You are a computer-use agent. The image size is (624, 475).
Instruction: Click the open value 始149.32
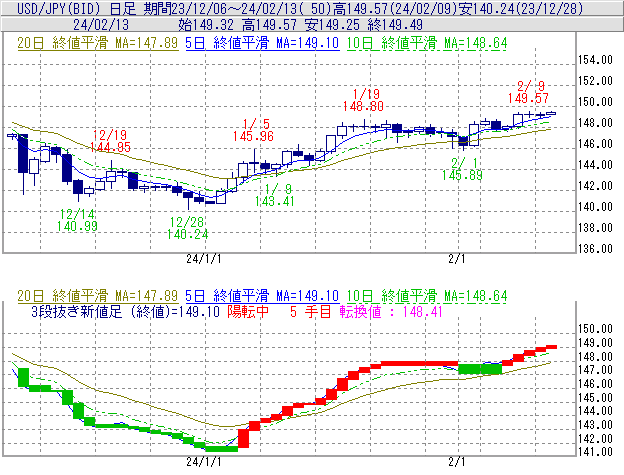(206, 25)
